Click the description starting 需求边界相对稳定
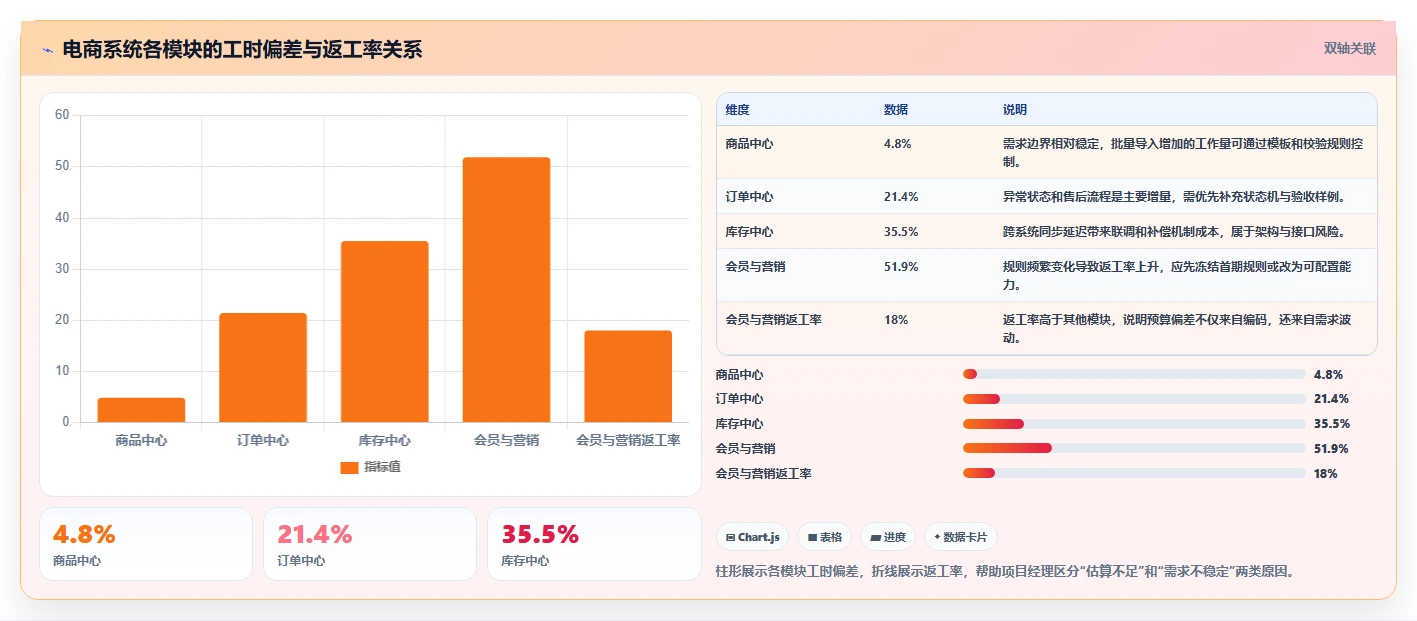 (x=1183, y=152)
